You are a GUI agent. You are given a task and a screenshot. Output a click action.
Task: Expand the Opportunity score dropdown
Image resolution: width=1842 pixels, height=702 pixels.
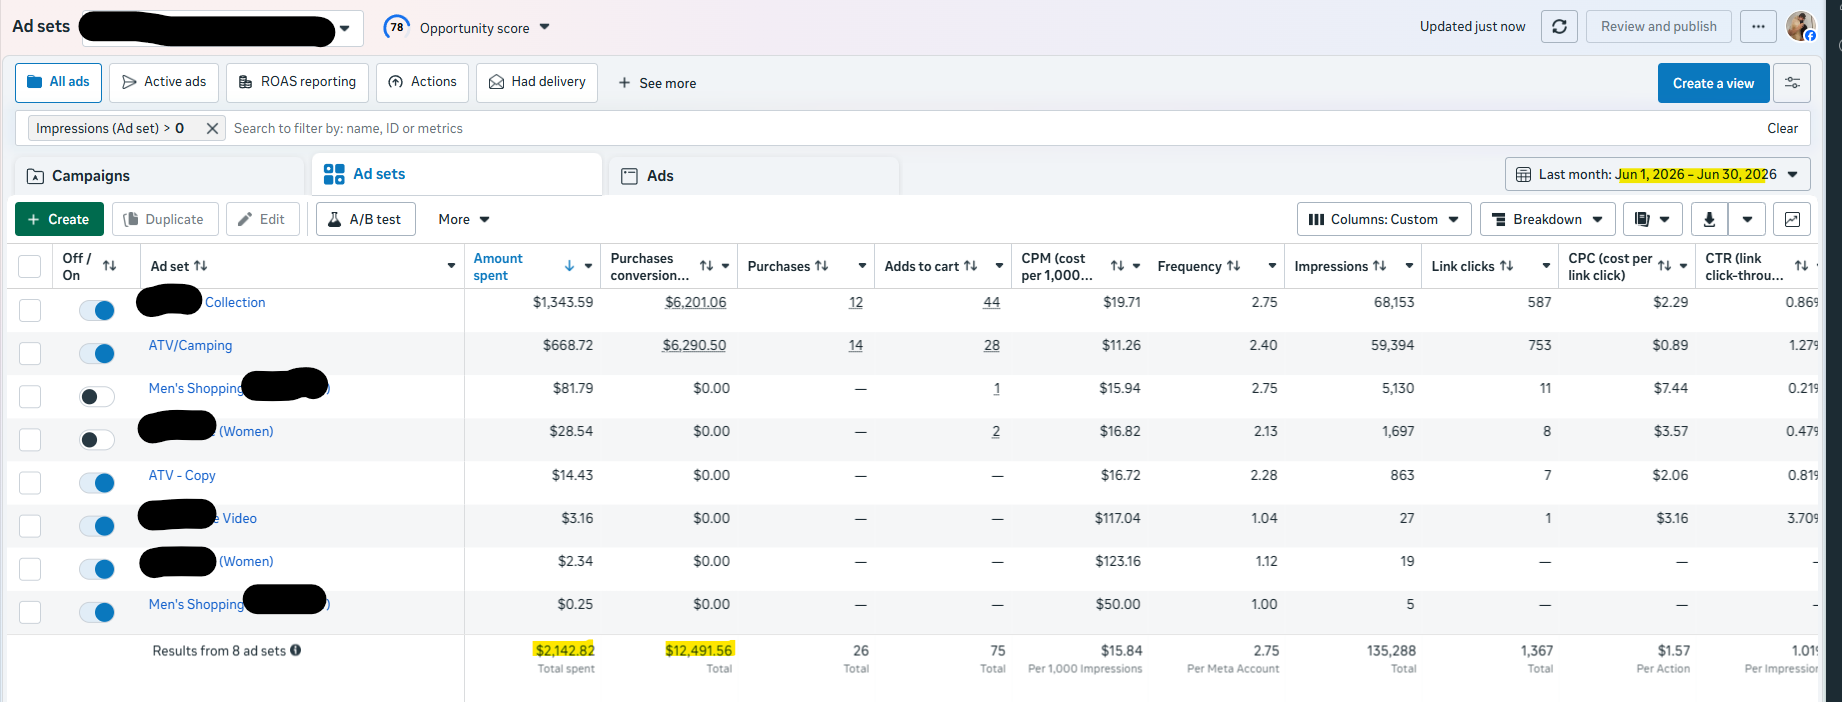click(544, 27)
